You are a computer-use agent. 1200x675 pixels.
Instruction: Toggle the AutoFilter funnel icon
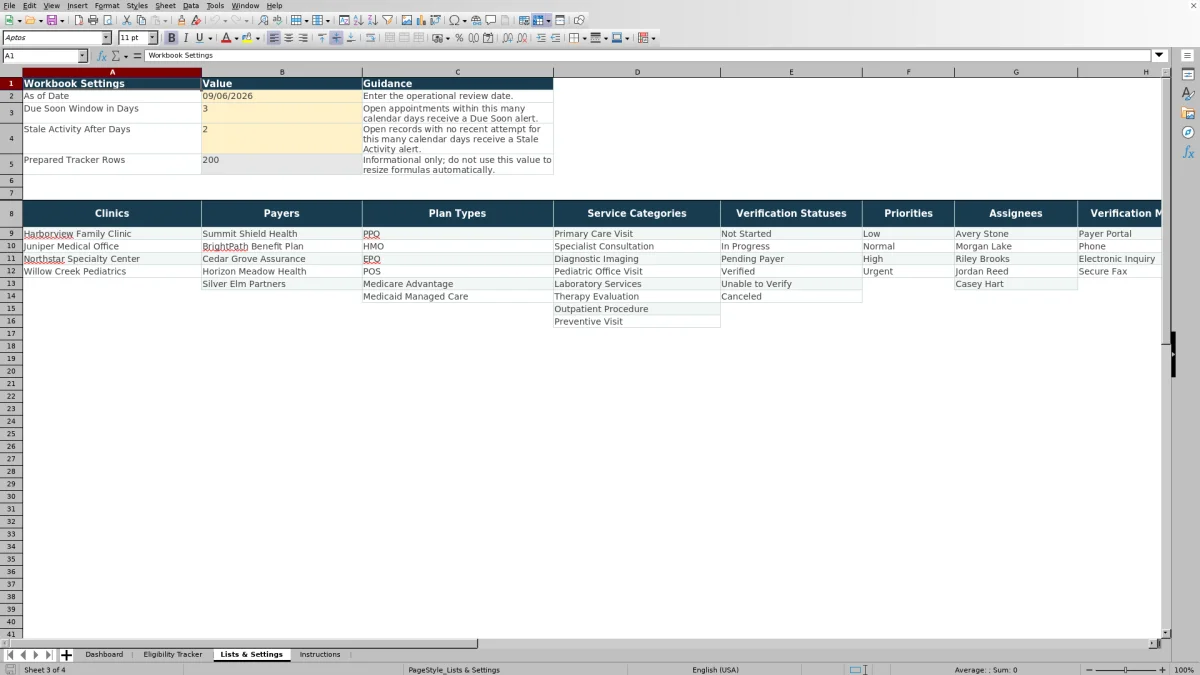387,20
